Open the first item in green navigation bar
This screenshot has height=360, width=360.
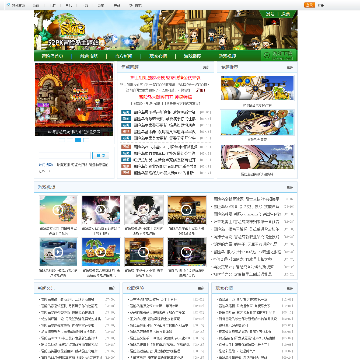[52, 56]
